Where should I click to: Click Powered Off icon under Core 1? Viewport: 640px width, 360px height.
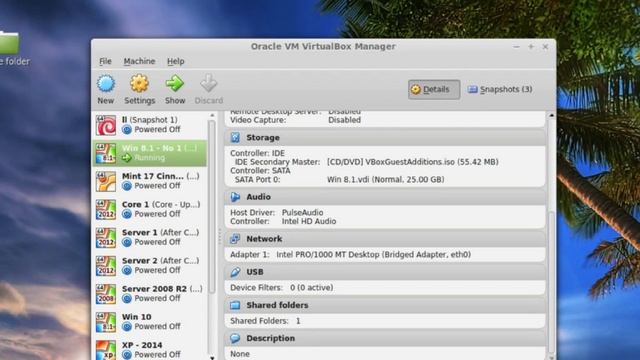pos(127,214)
